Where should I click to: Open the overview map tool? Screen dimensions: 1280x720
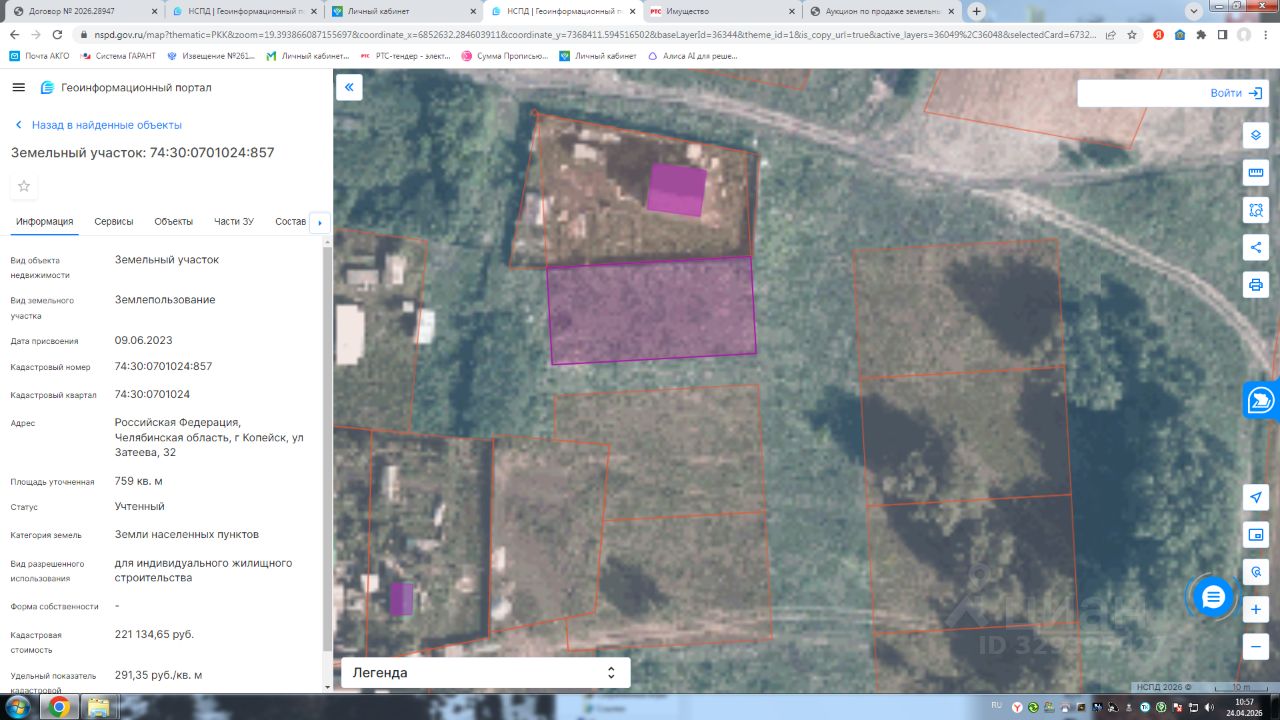click(1256, 535)
